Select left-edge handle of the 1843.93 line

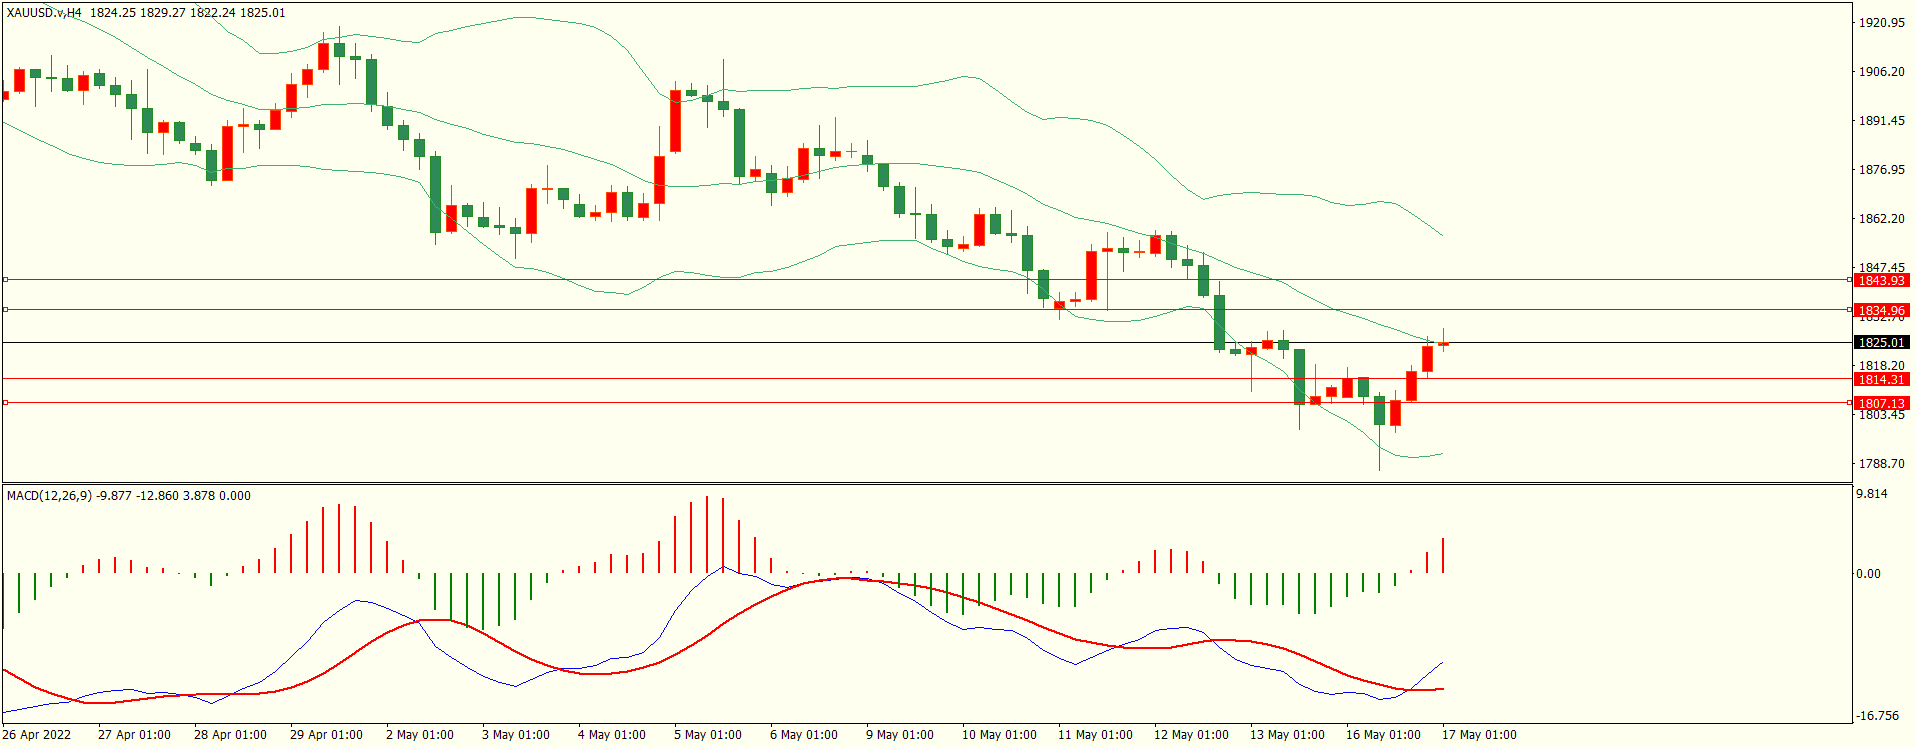(5, 280)
